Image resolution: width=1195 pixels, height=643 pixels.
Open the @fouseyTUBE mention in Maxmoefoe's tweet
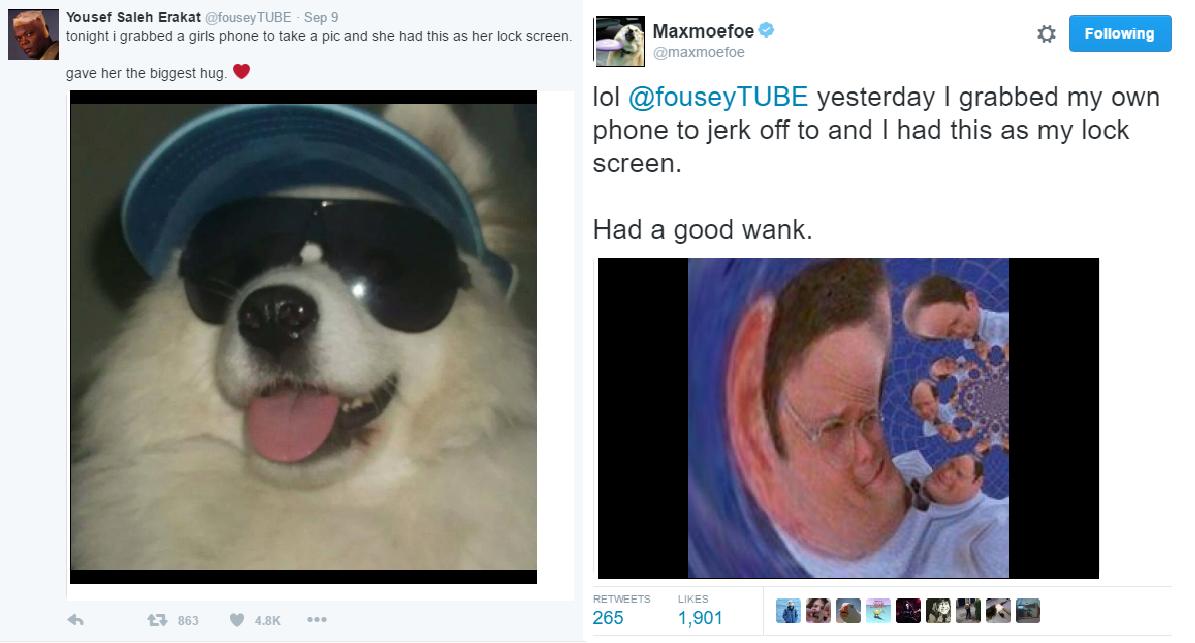(718, 97)
